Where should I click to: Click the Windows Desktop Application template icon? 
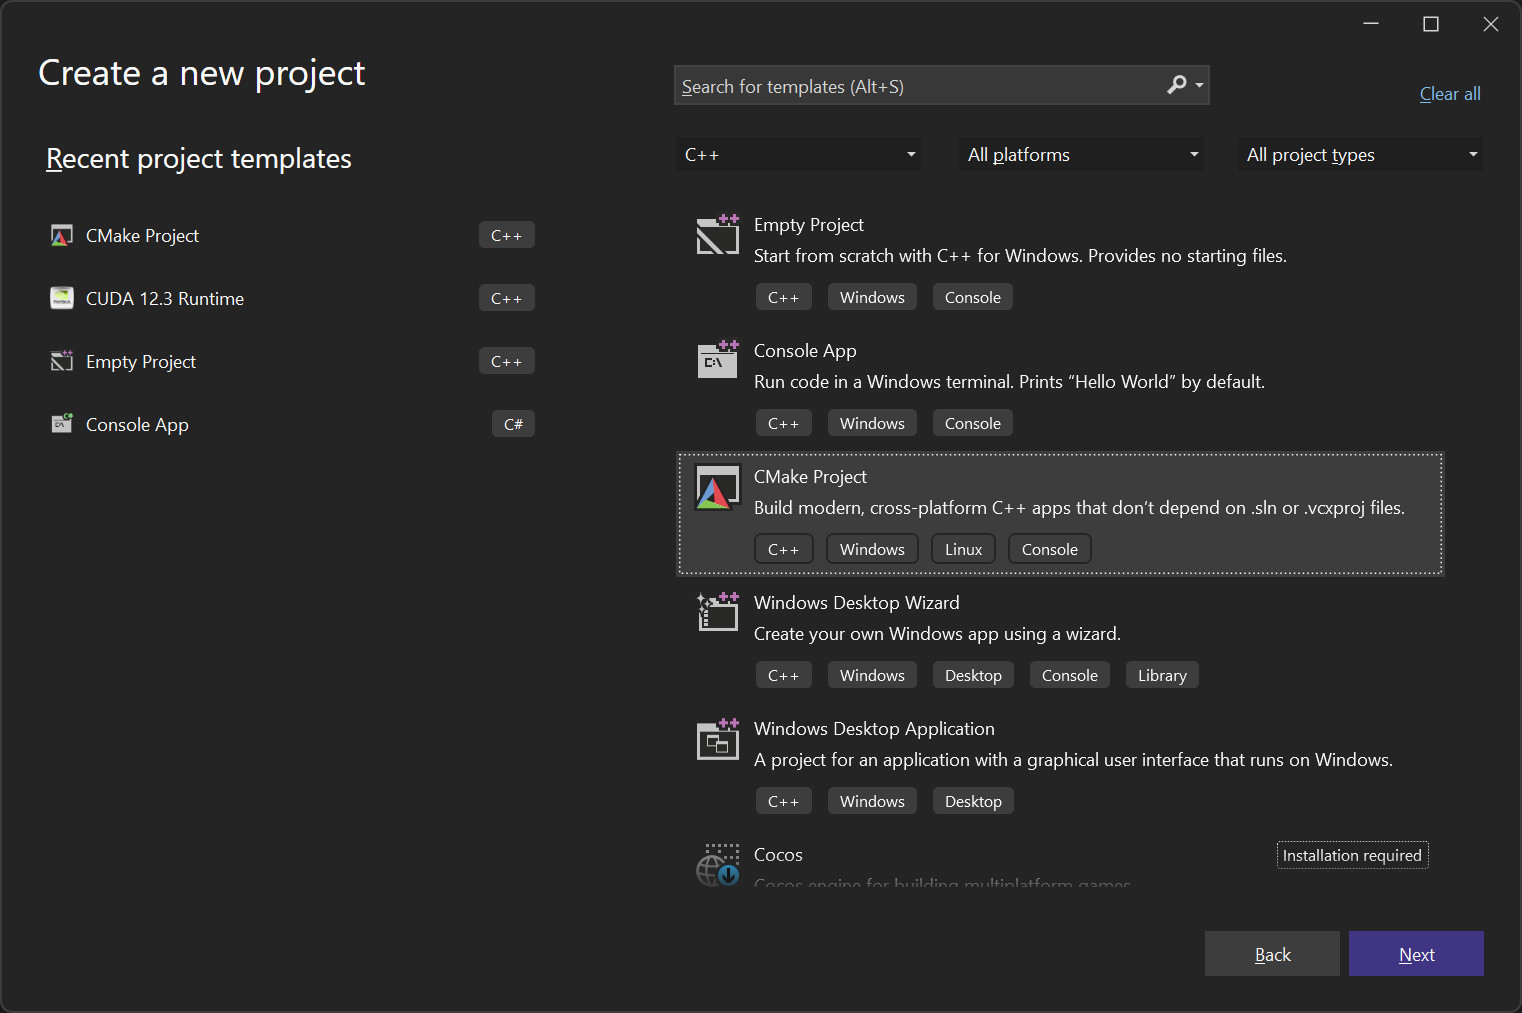tap(718, 738)
